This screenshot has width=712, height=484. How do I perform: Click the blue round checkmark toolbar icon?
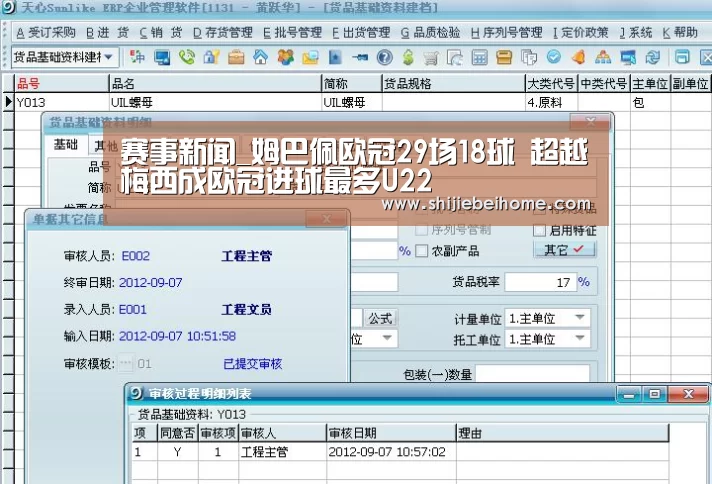click(554, 57)
